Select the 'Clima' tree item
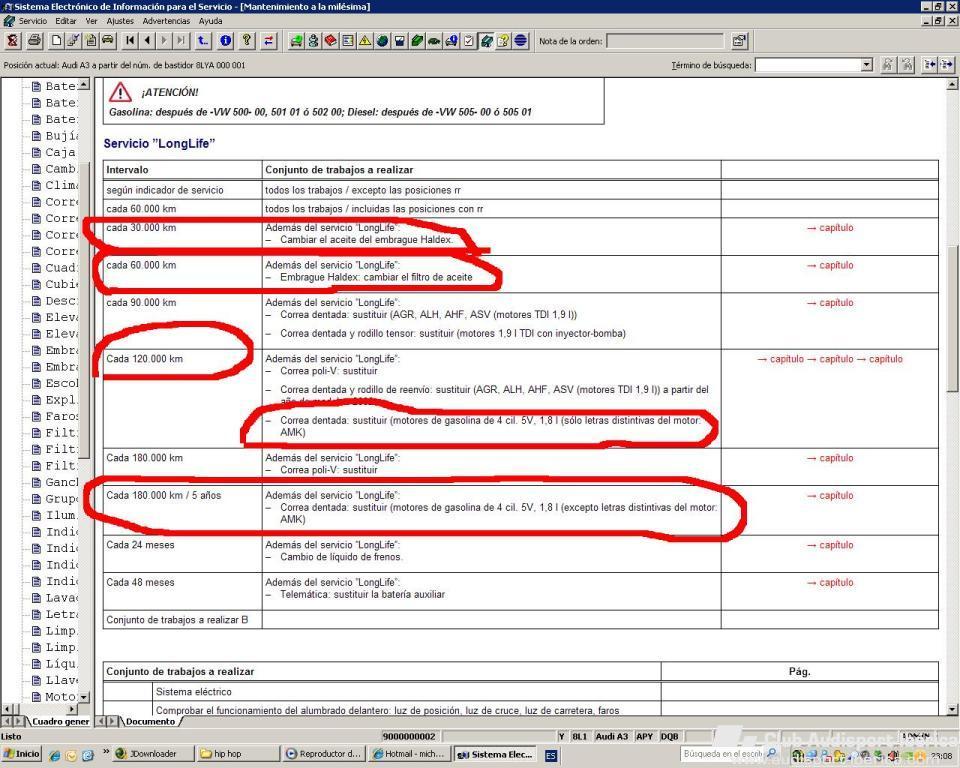The image size is (960, 768). [55, 186]
